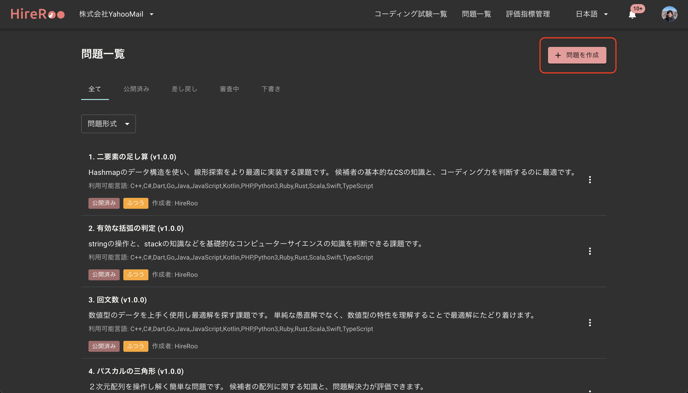The height and width of the screenshot is (393, 688).
Task: Go to コーディング試験一覧
Action: point(411,14)
